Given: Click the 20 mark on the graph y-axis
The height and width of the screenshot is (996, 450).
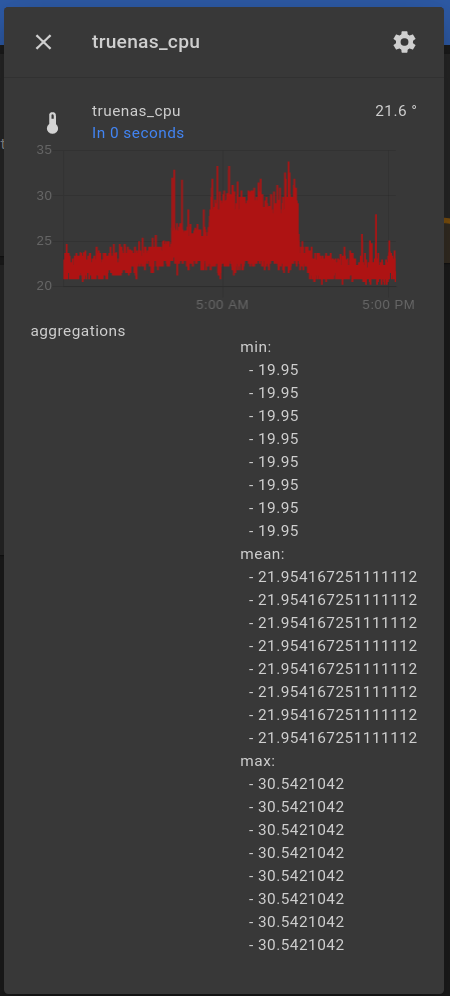Looking at the screenshot, I should tap(44, 286).
